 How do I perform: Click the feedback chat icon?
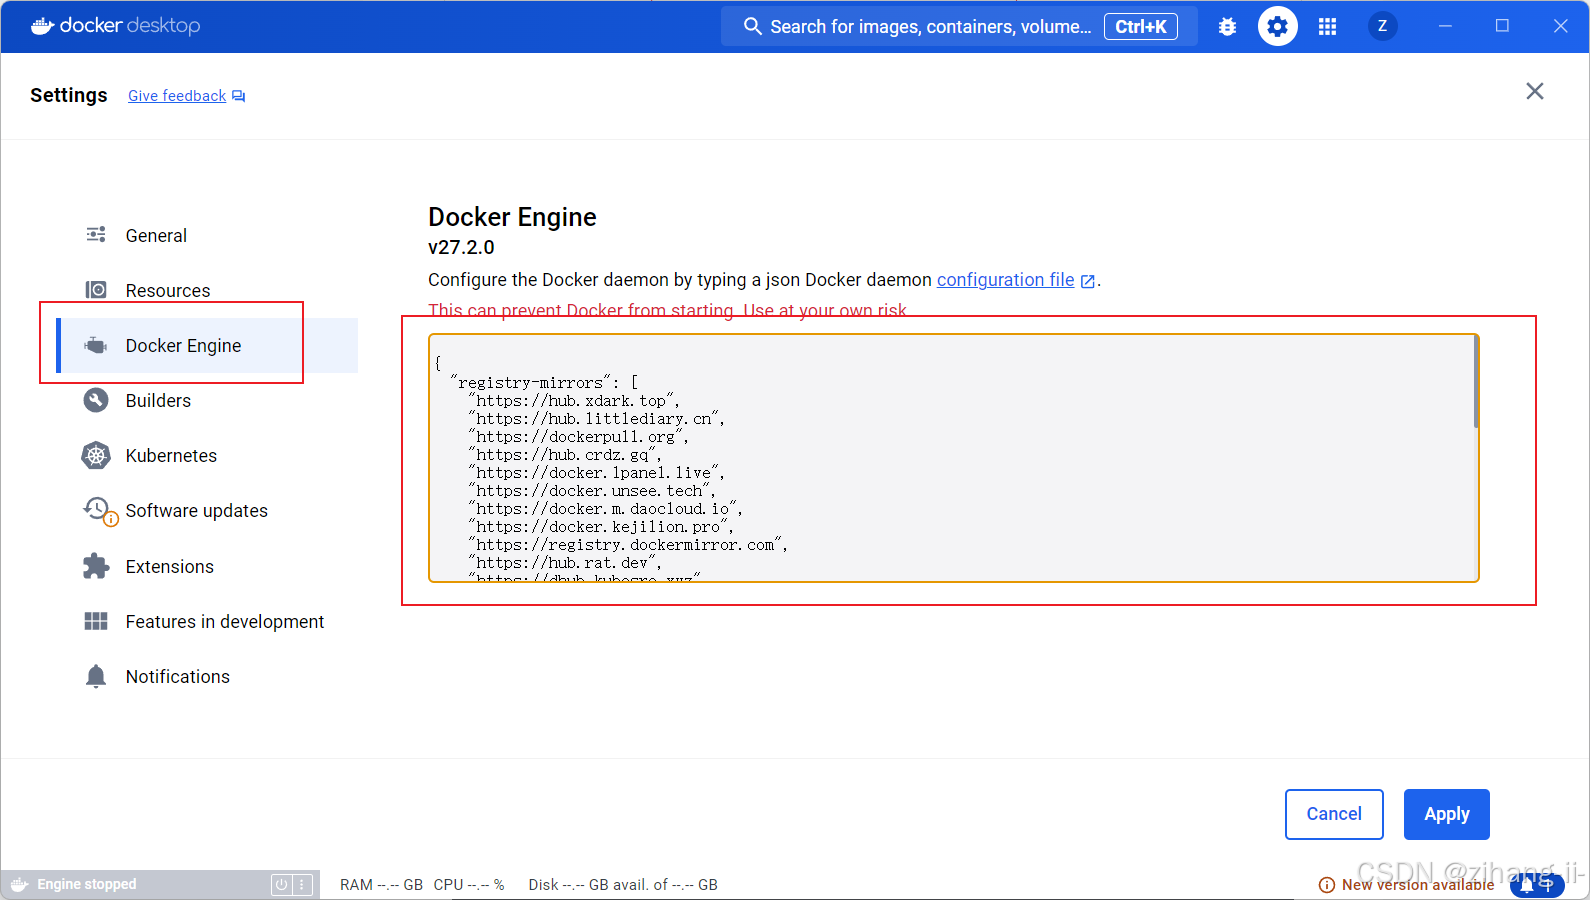coord(238,96)
